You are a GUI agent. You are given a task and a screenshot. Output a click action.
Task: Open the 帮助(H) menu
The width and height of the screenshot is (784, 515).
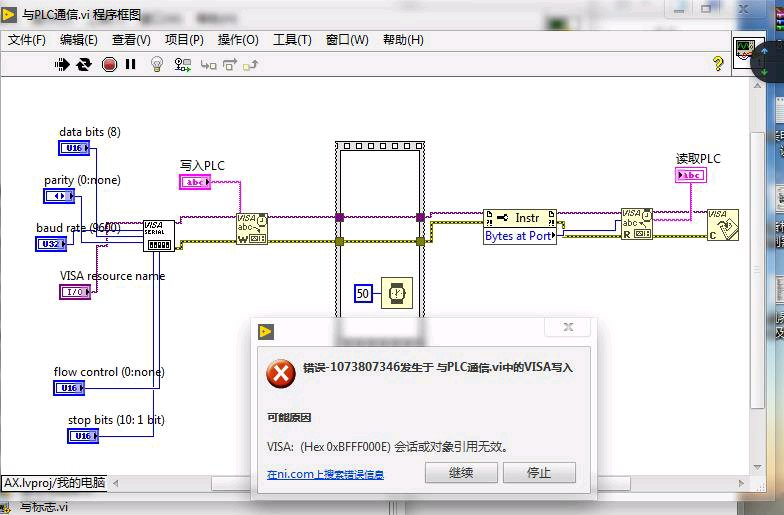coord(403,40)
